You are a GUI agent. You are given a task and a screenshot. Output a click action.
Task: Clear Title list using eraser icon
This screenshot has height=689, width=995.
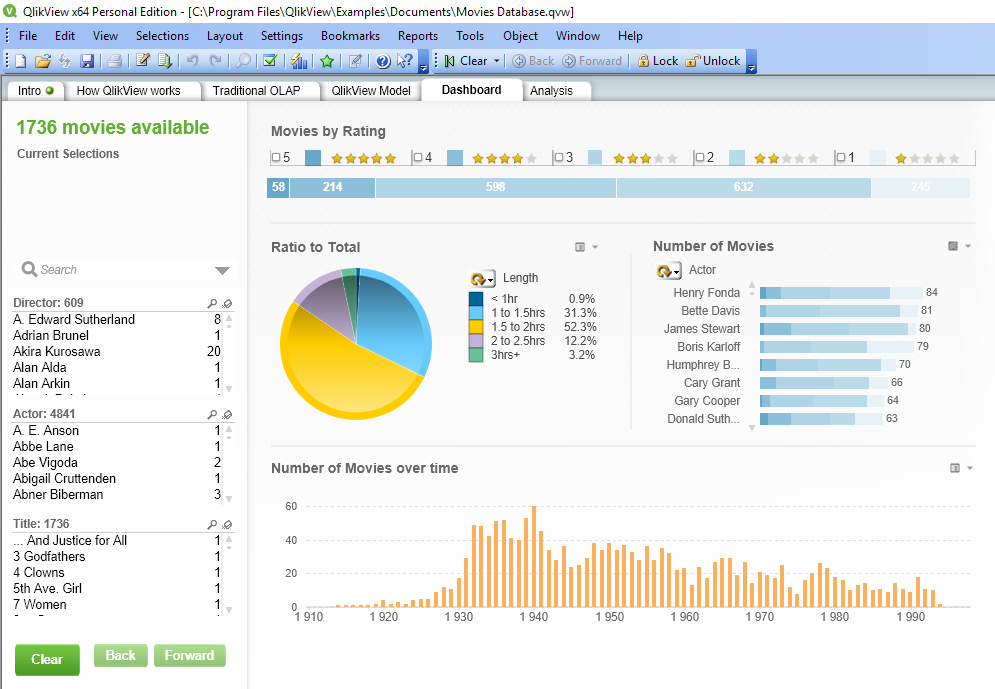click(227, 525)
